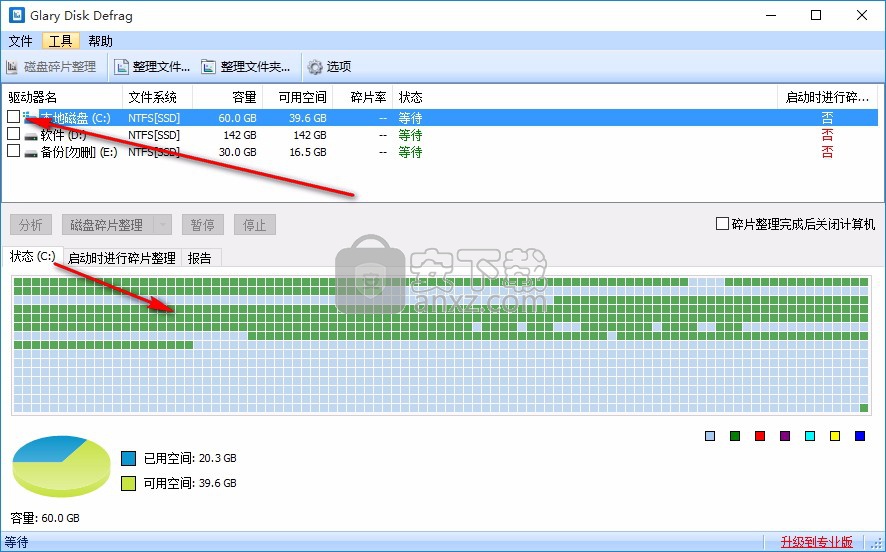886x552 pixels.
Task: Select the 软件 (D:) drive row name
Action: (x=63, y=136)
